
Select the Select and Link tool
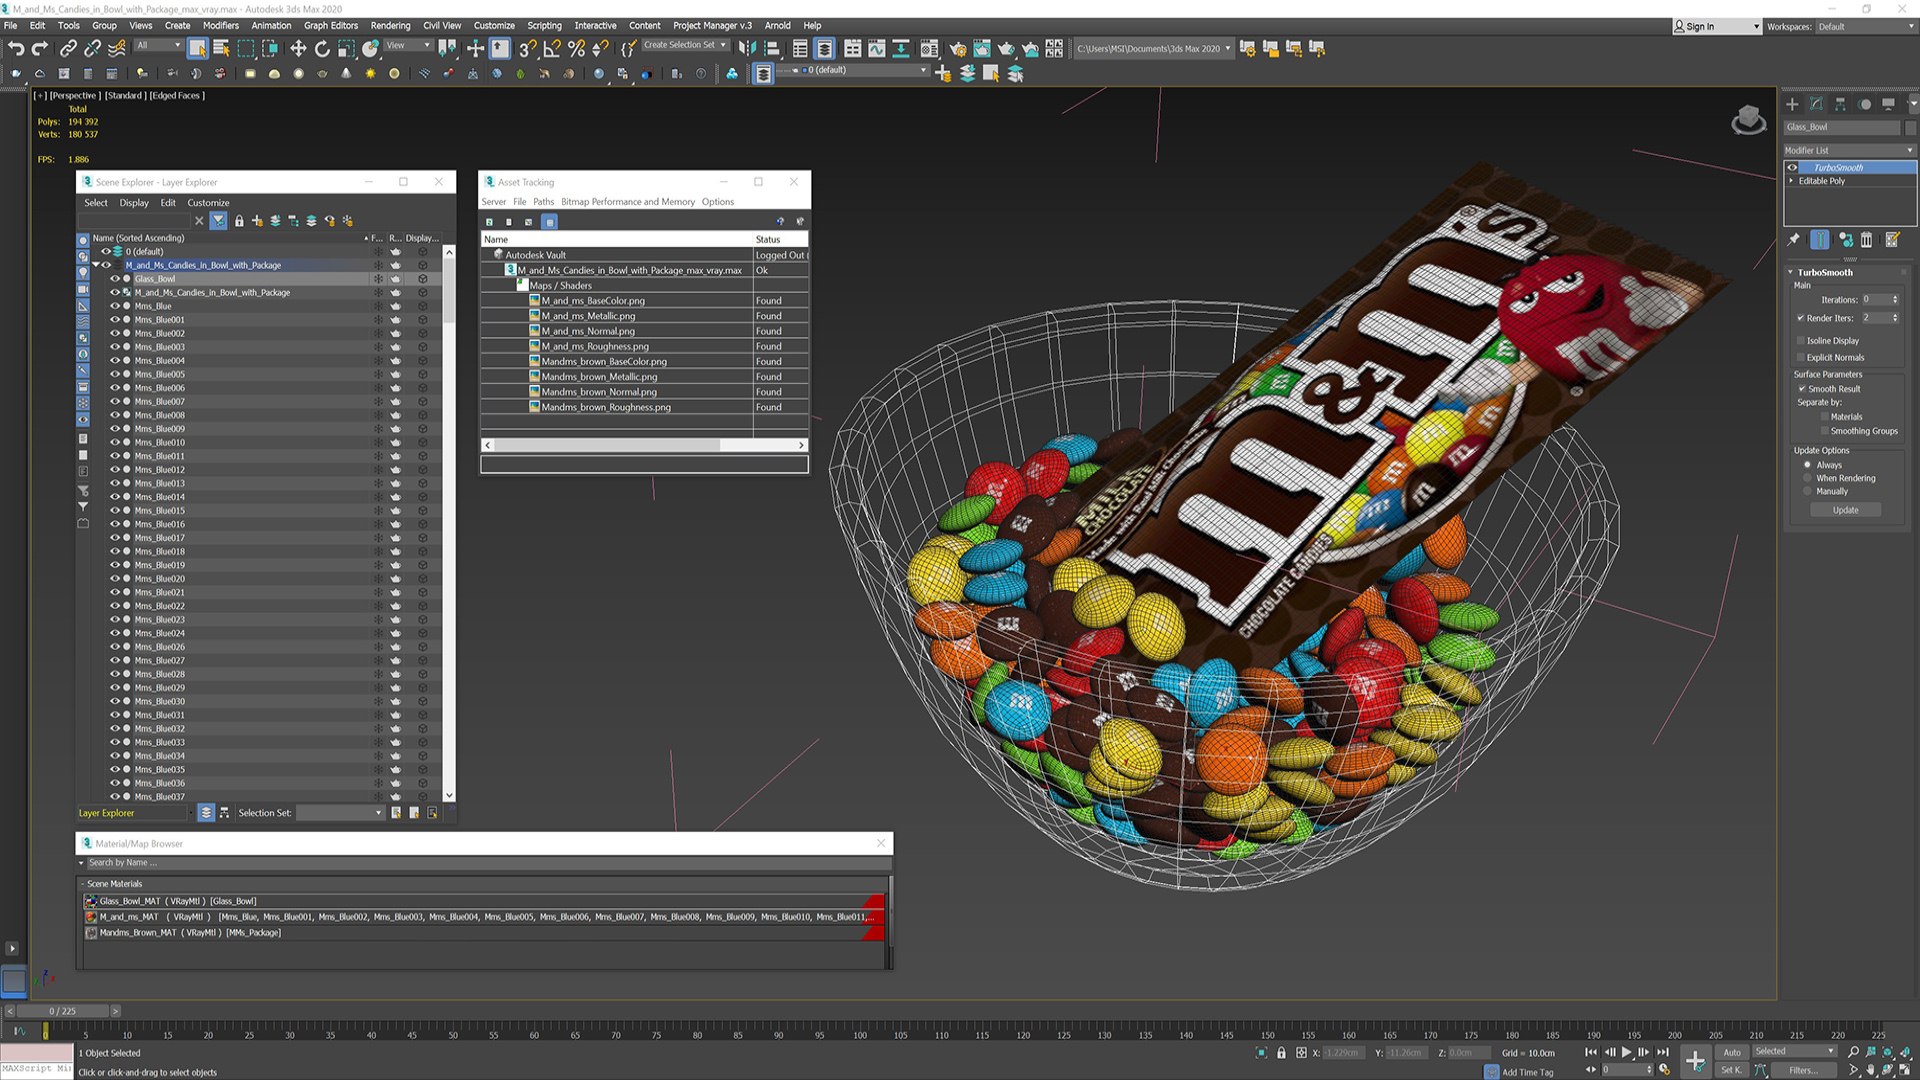(x=68, y=48)
